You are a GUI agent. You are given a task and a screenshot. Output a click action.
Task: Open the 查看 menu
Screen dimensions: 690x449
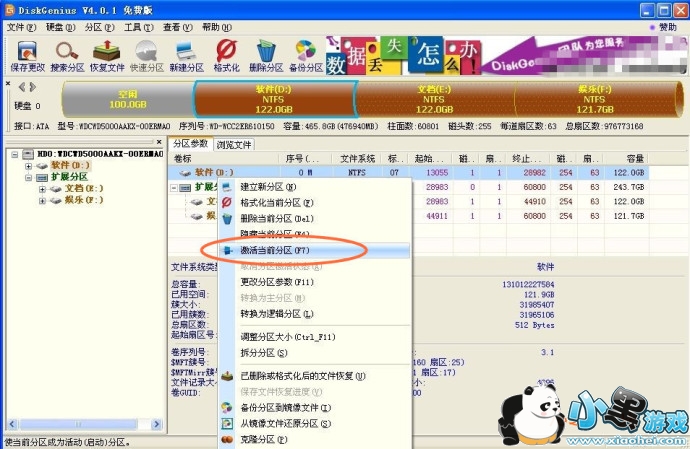(x=178, y=27)
